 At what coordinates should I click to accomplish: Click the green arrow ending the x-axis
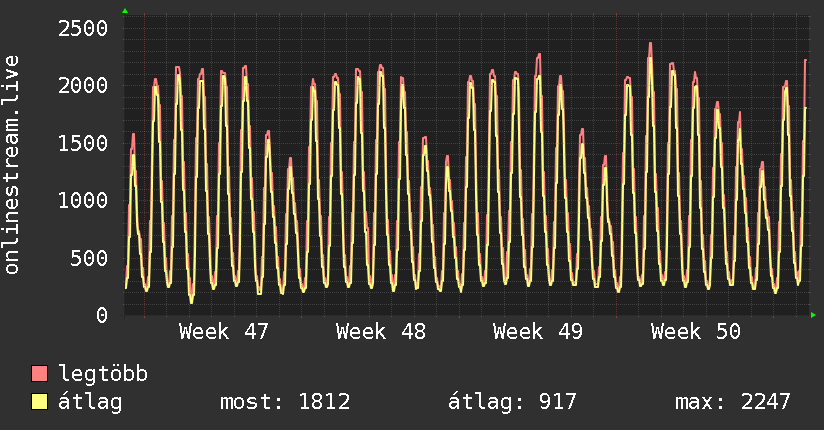click(x=813, y=315)
